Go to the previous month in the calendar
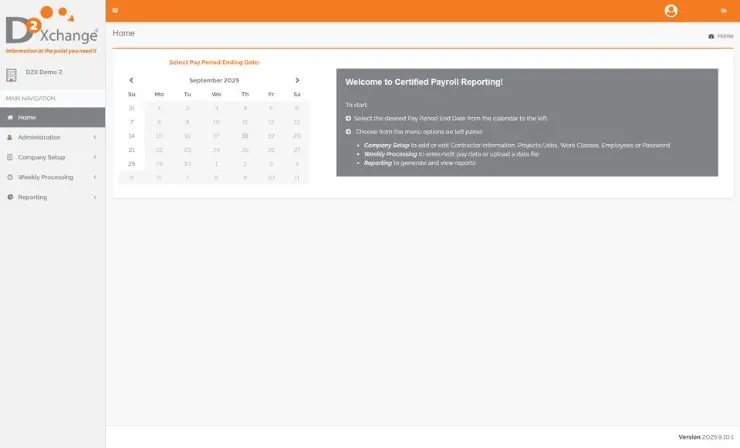The width and height of the screenshot is (740, 448). (x=131, y=80)
